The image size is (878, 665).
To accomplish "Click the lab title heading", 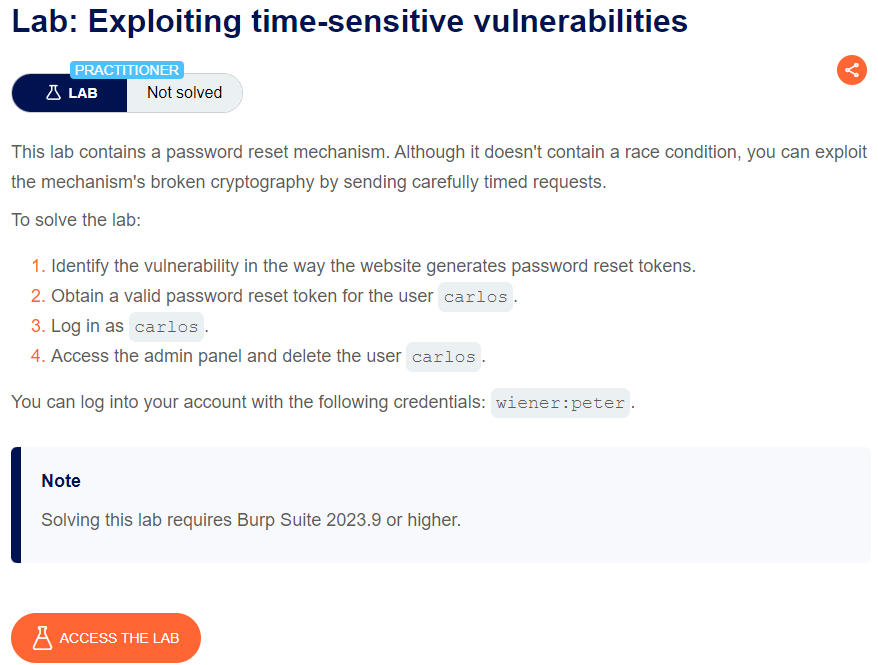I will [x=350, y=21].
